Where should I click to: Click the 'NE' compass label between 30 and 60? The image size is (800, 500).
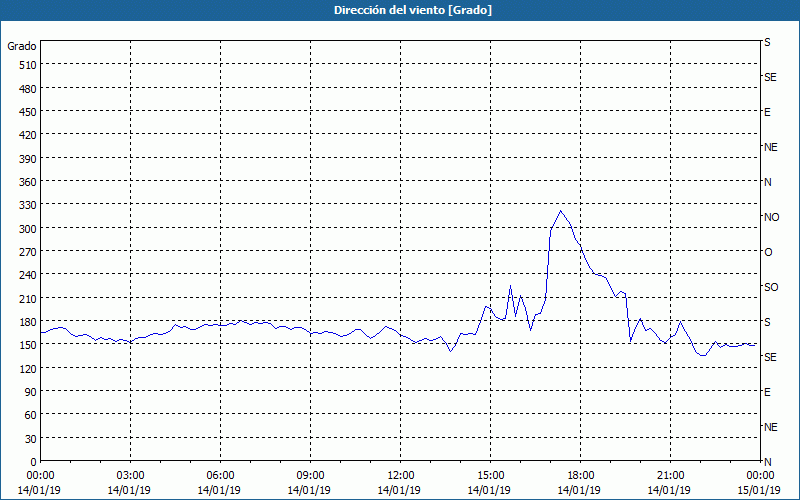(x=770, y=427)
